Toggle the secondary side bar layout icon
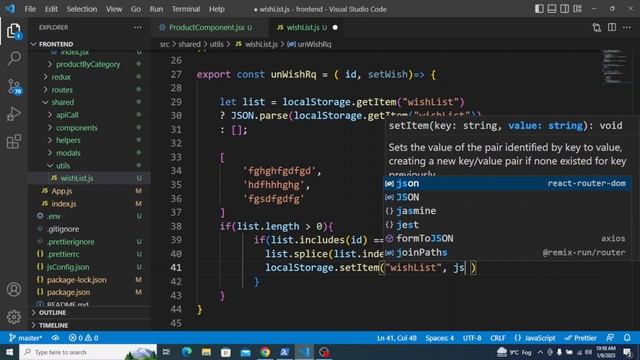640x360 pixels. pyautogui.click(x=564, y=9)
